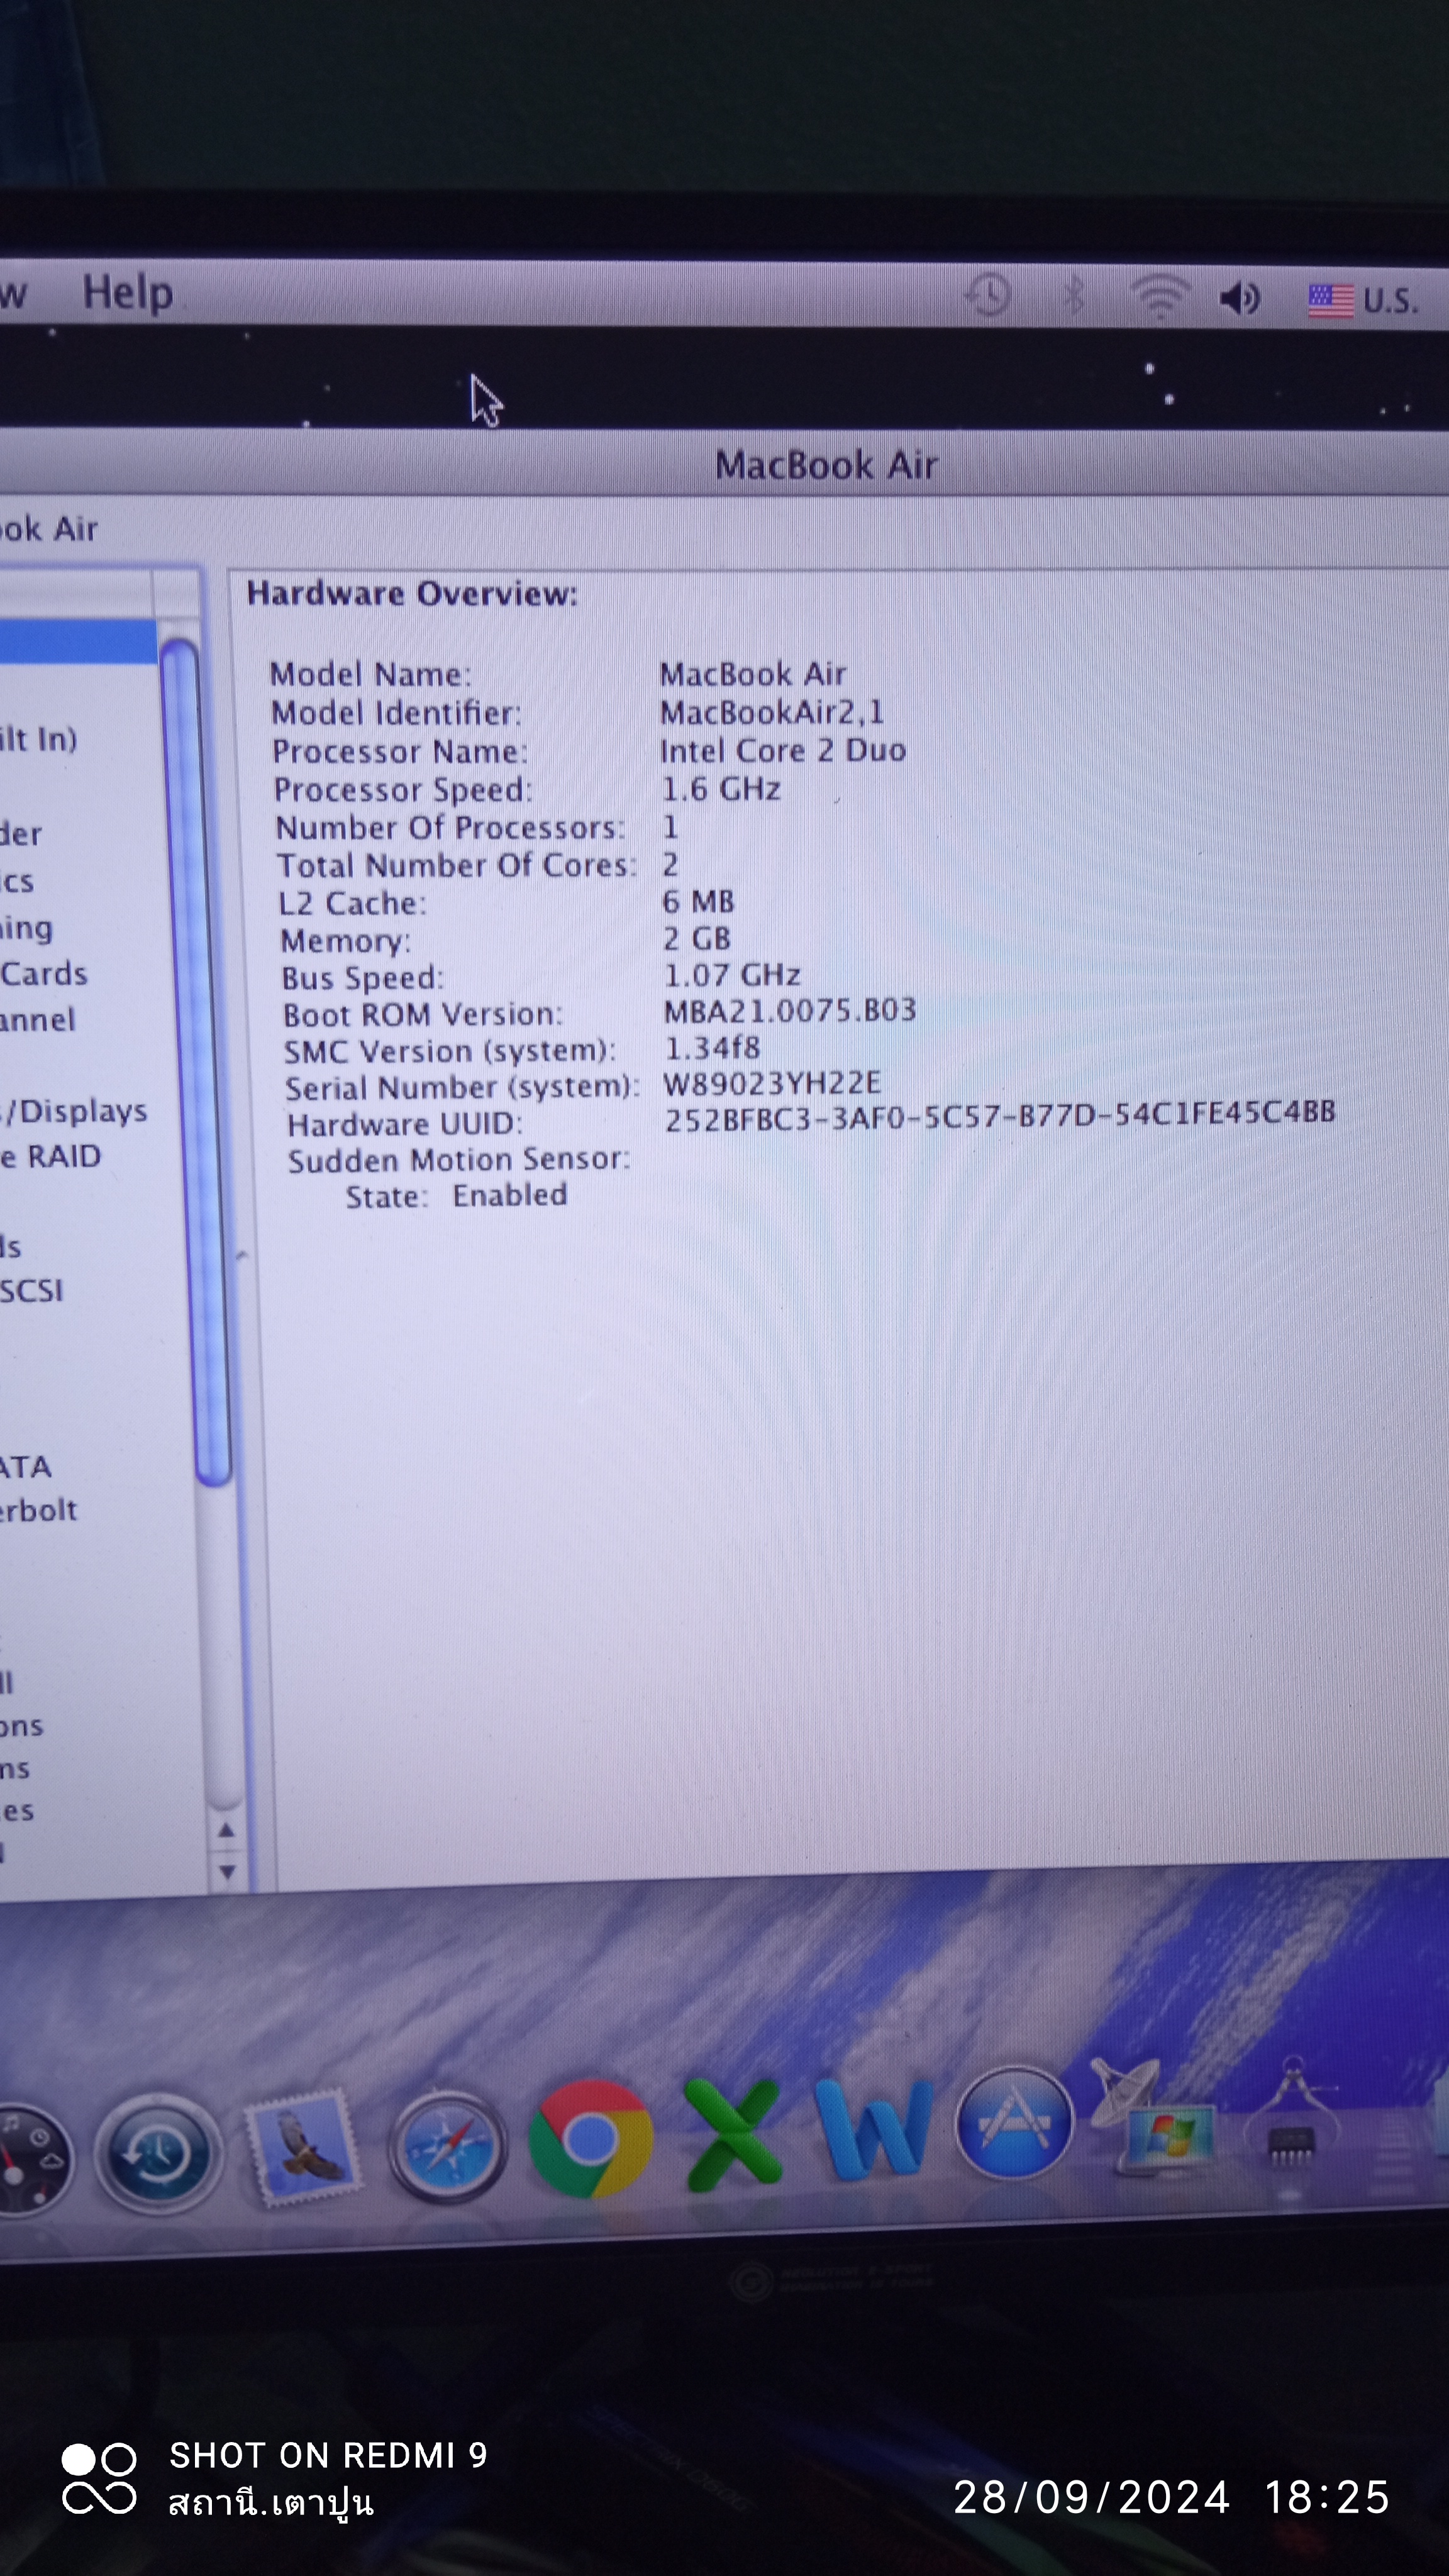
Task: Click the 1.07 GHz bus speed value
Action: point(732,975)
